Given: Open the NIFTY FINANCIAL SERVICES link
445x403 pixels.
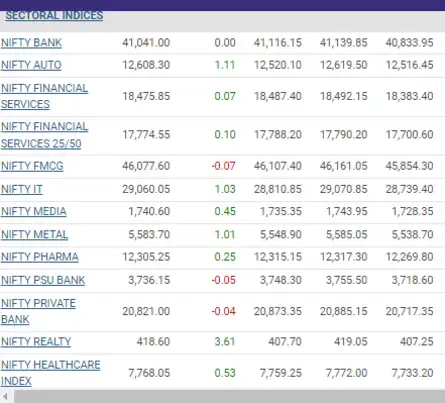Looking at the screenshot, I should (44, 96).
